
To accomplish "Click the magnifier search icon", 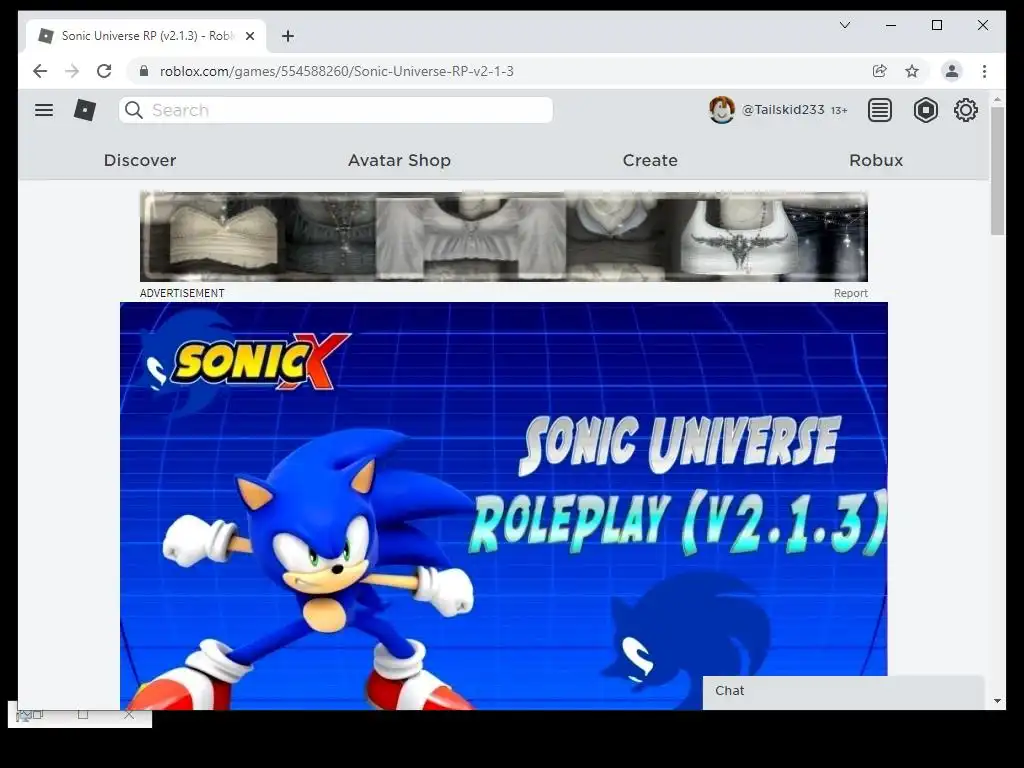I will coord(134,110).
